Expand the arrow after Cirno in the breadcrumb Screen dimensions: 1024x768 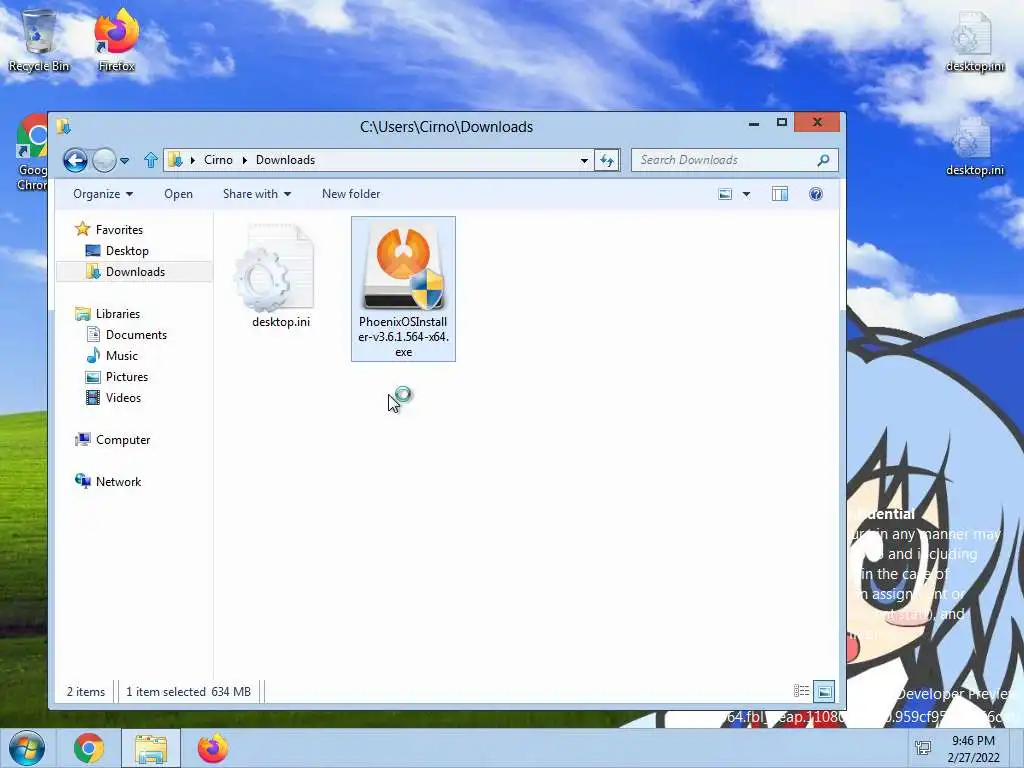[245, 160]
